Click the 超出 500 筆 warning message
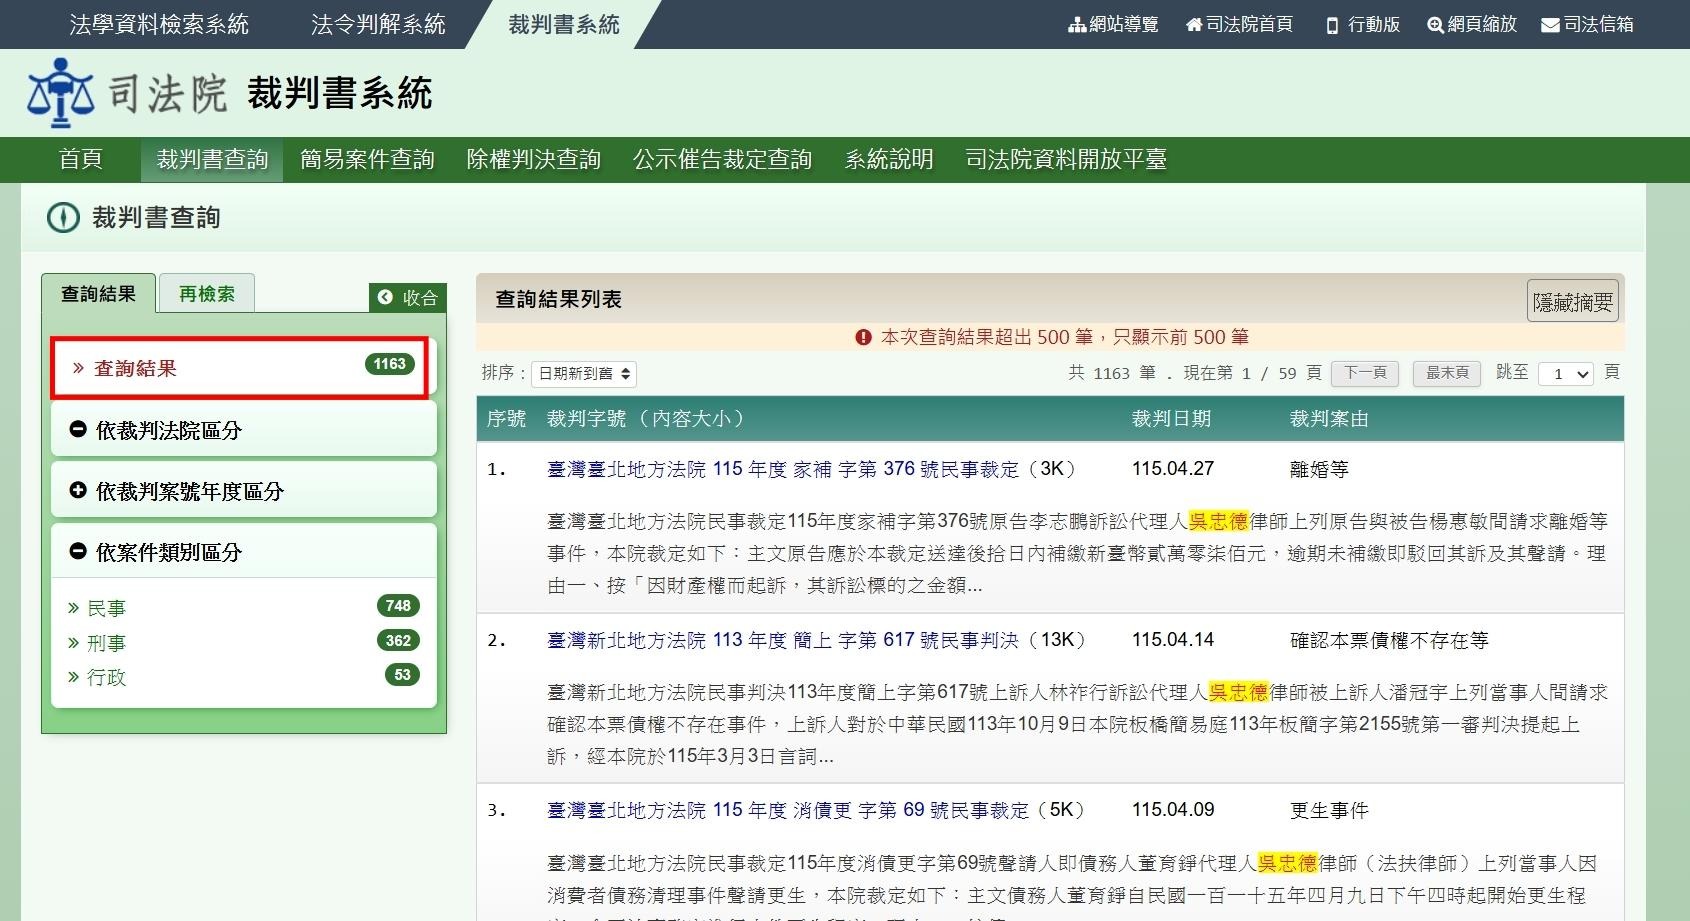The height and width of the screenshot is (921, 1690). point(1052,337)
